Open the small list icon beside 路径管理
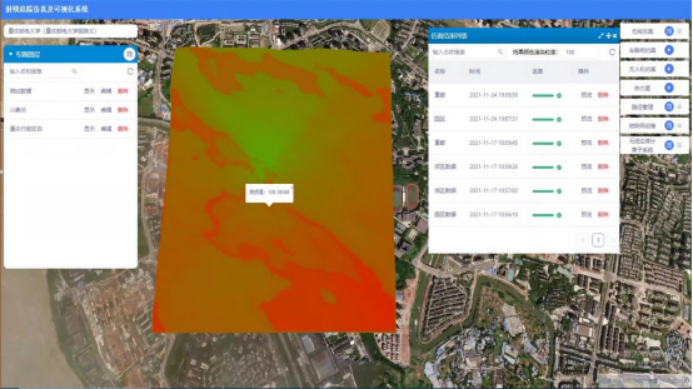 [x=680, y=107]
